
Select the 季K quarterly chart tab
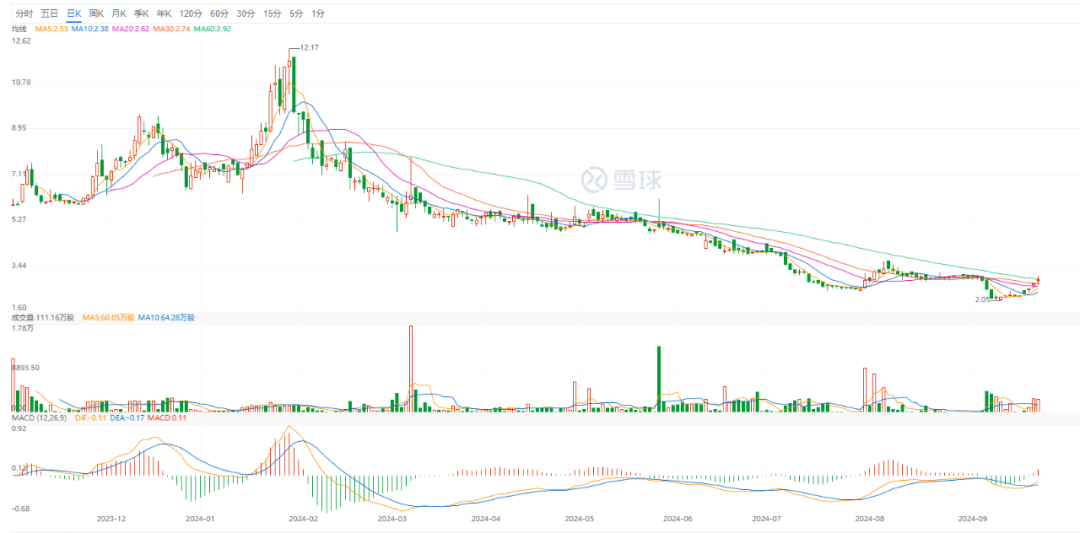(142, 14)
